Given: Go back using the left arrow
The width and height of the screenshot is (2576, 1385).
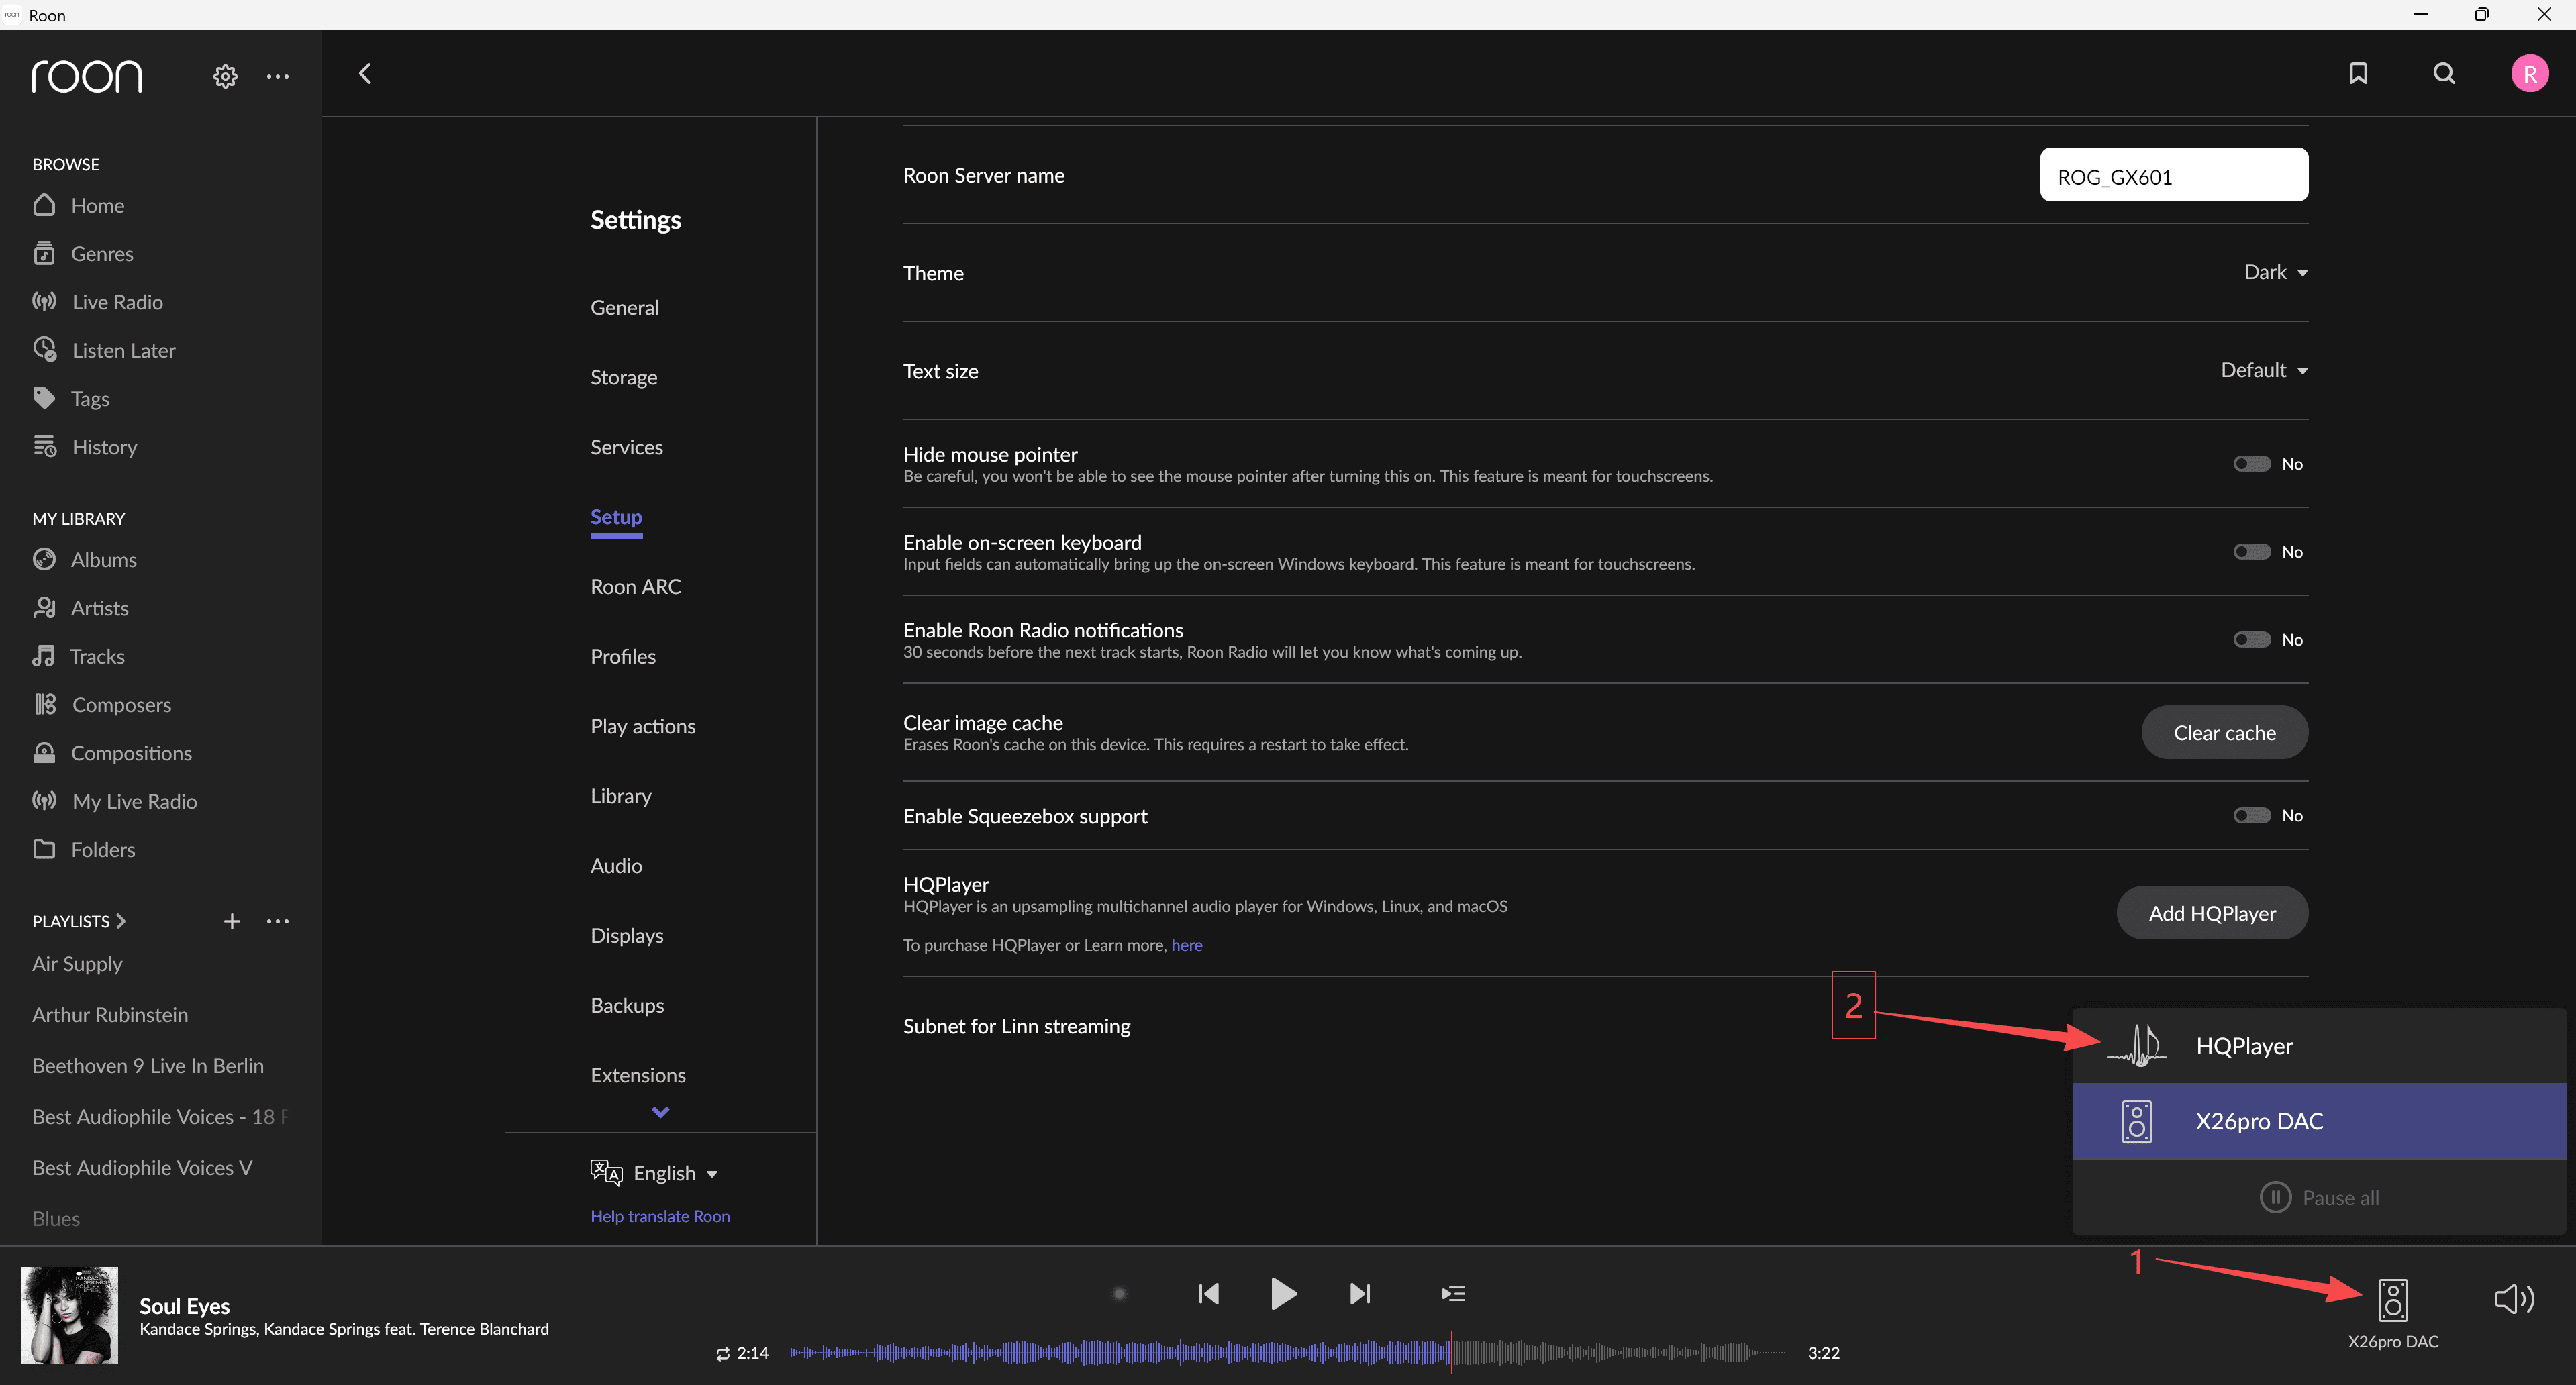Looking at the screenshot, I should (x=365, y=73).
